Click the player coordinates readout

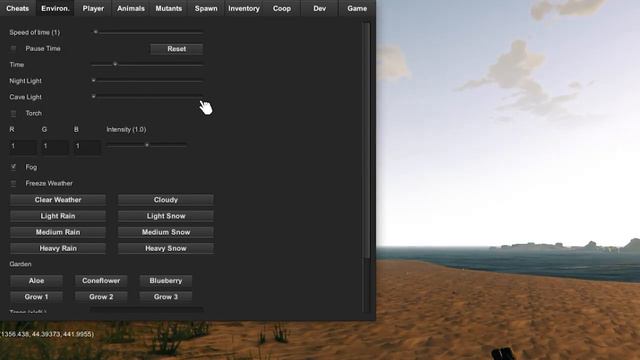[x=47, y=334]
